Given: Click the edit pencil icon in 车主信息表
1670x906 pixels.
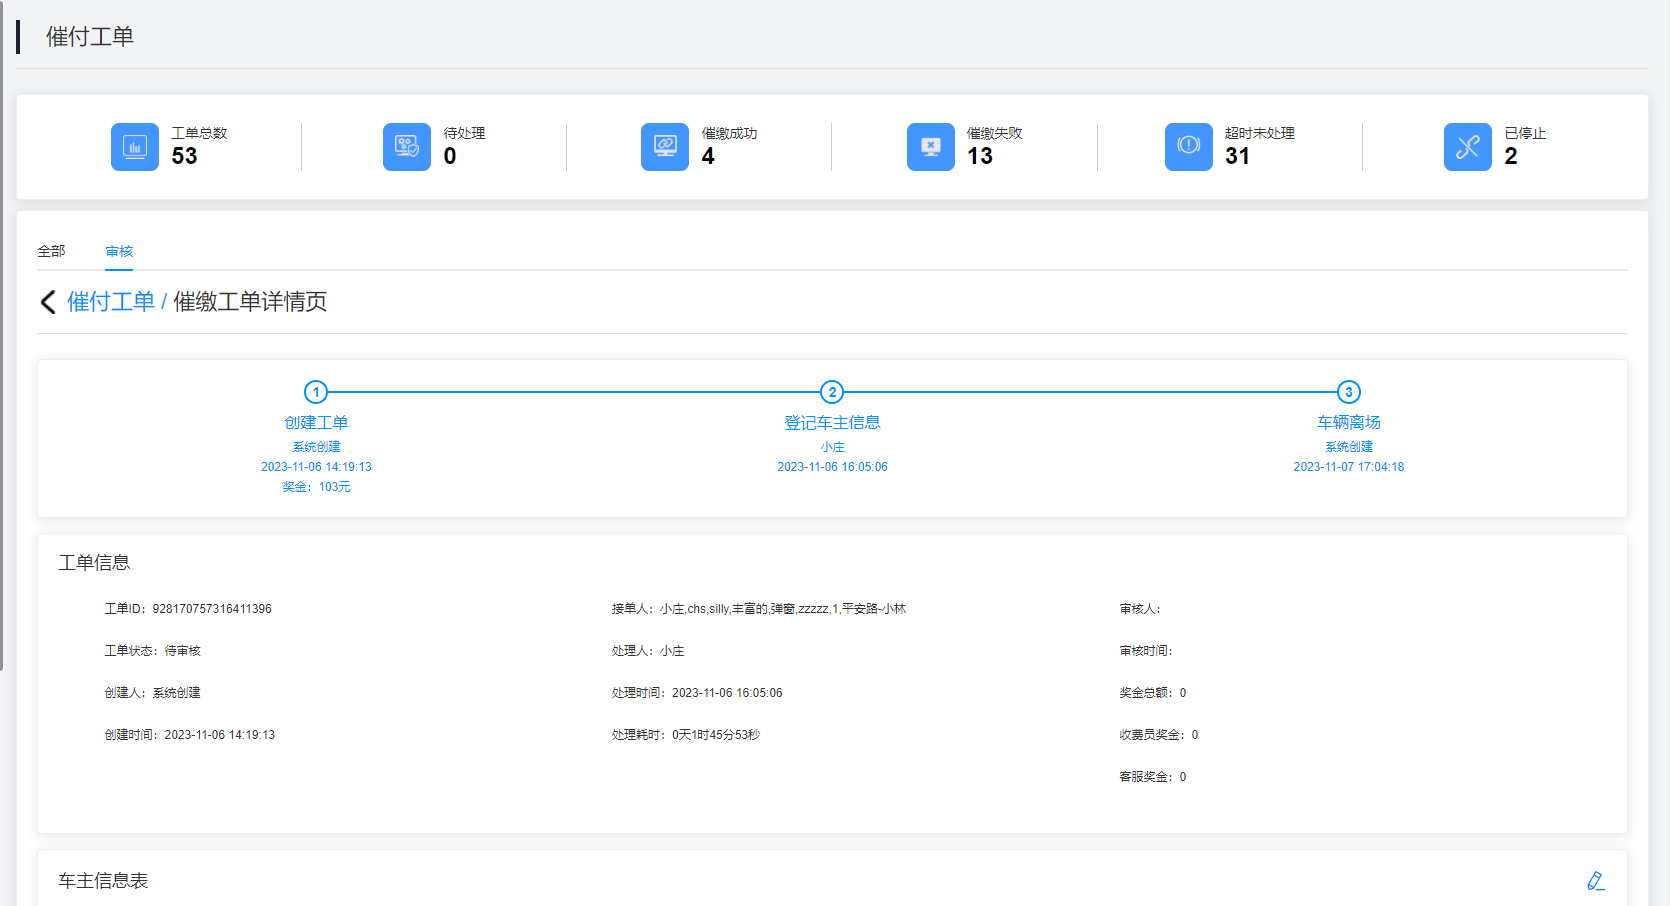Looking at the screenshot, I should pyautogui.click(x=1595, y=881).
